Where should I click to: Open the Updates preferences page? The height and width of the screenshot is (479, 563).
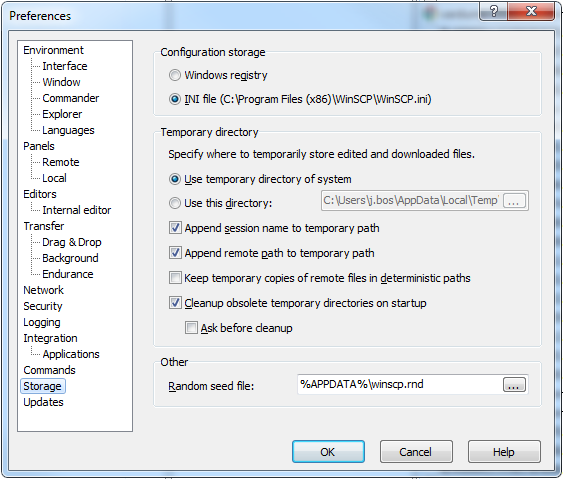43,402
